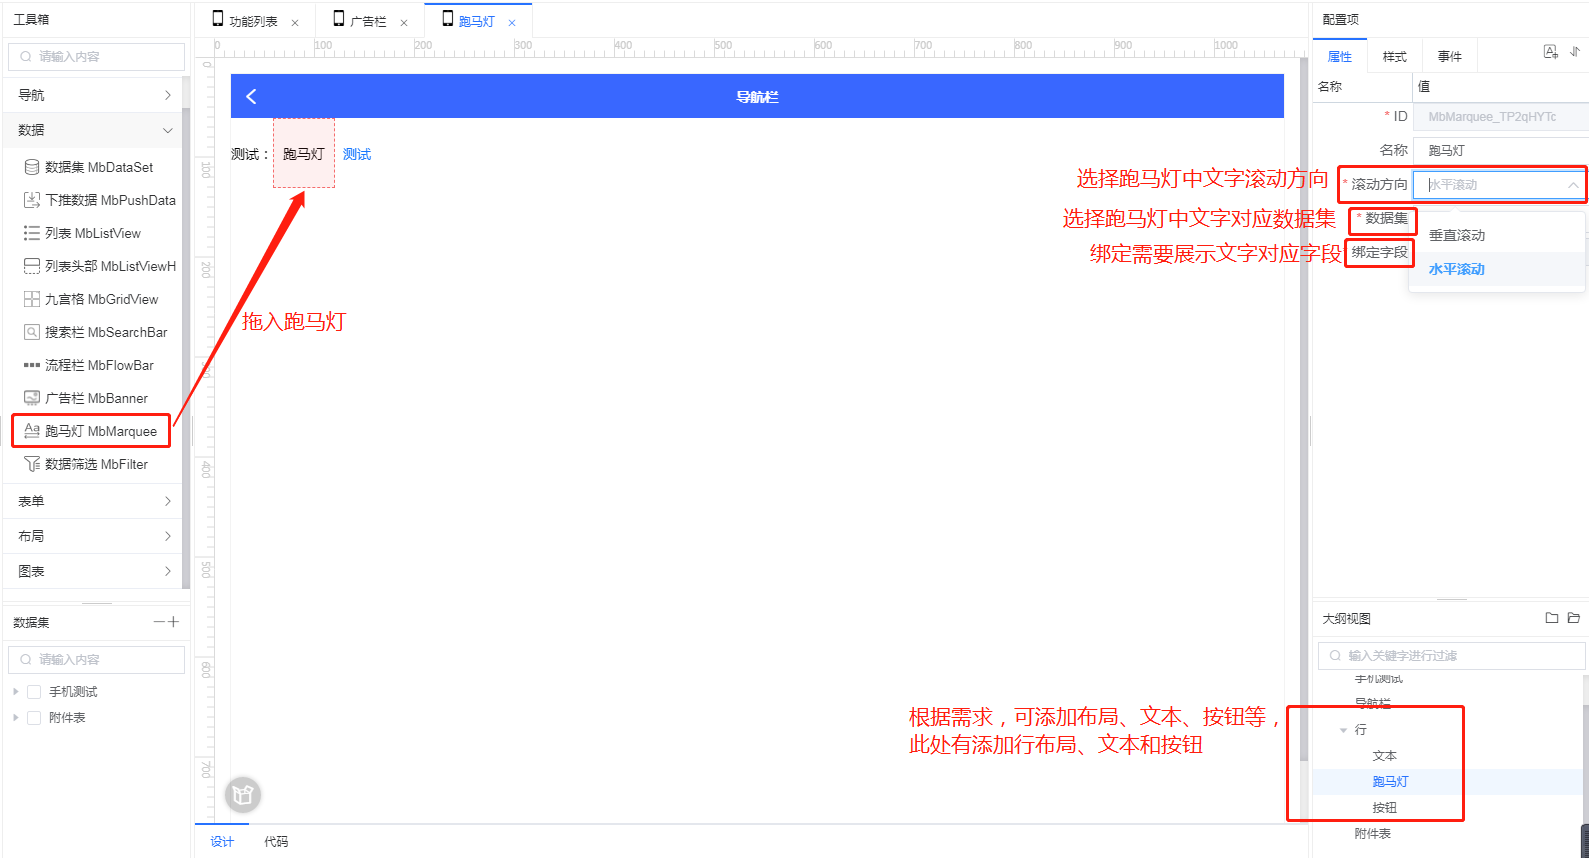Click the 数据集 MbDataSet component icon
The image size is (1589, 858).
coord(32,167)
